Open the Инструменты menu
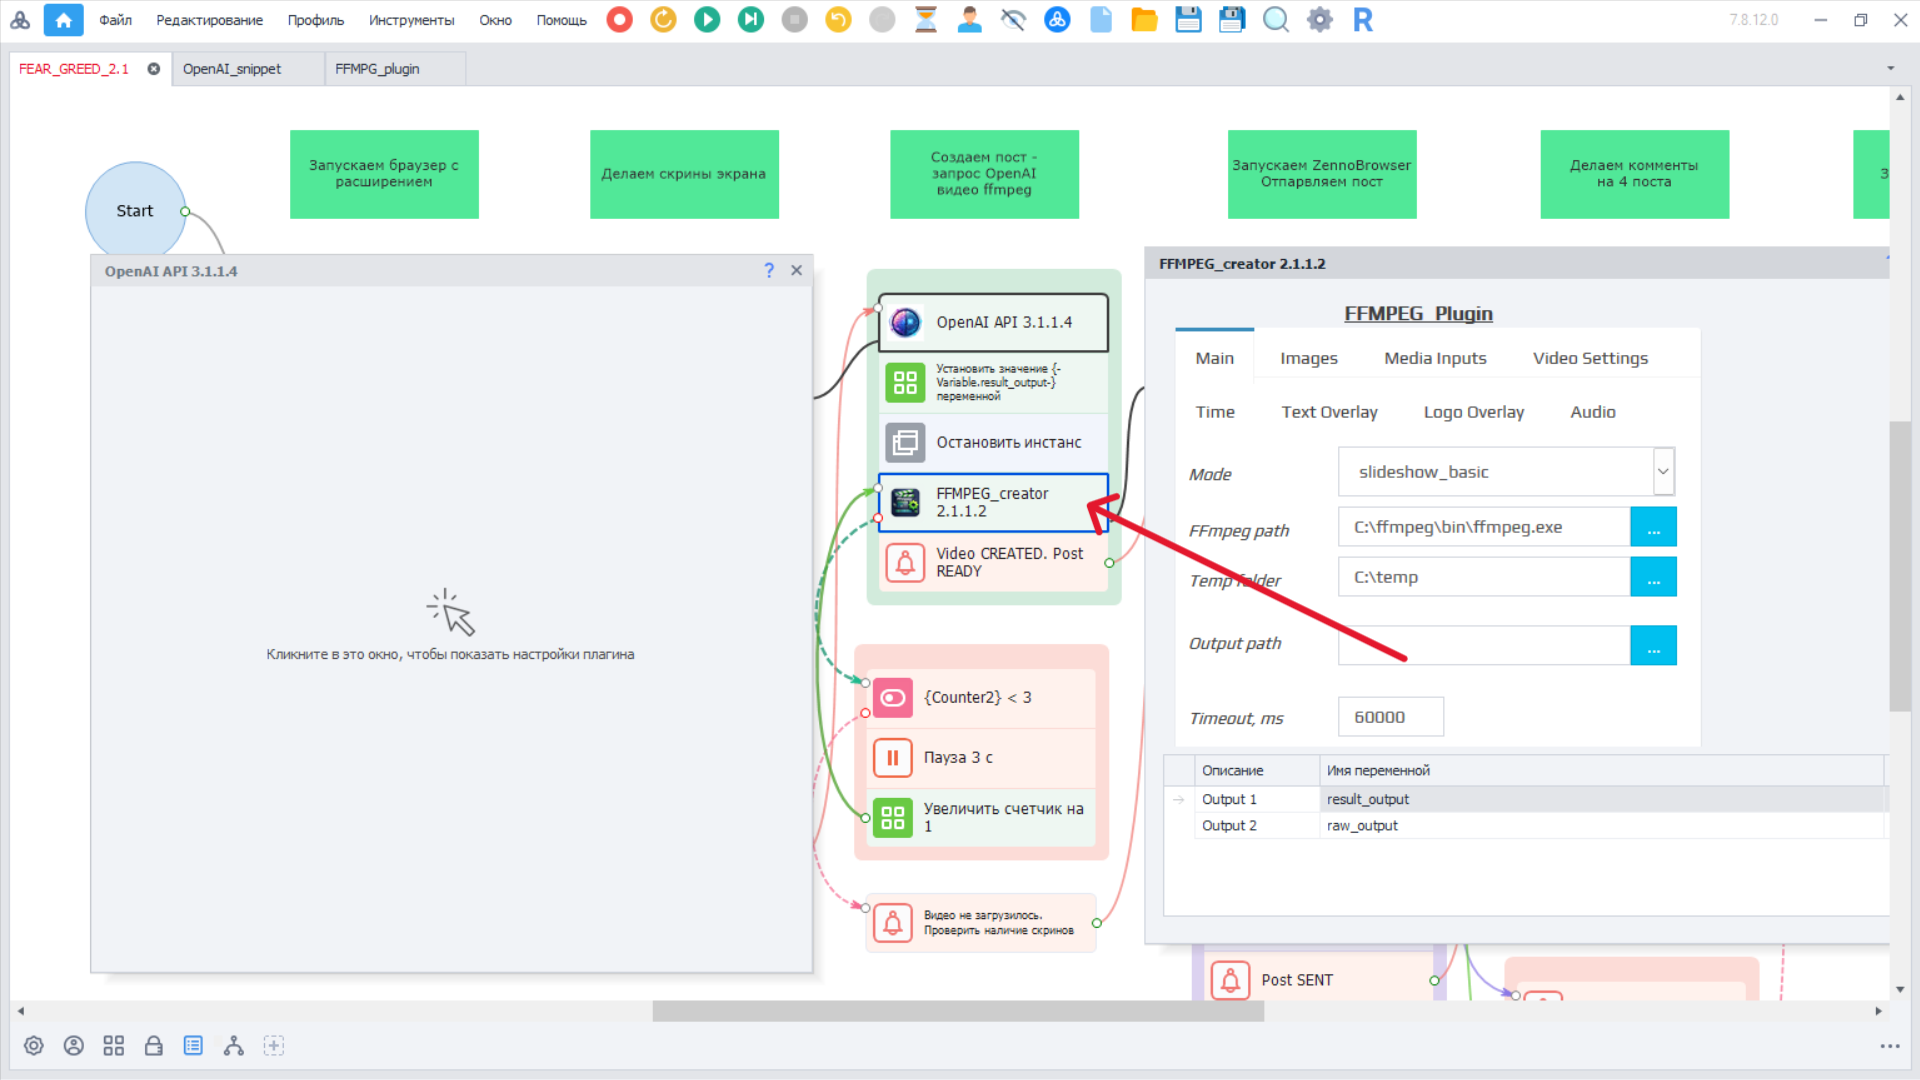Viewport: 1920px width, 1080px height. pyautogui.click(x=411, y=20)
